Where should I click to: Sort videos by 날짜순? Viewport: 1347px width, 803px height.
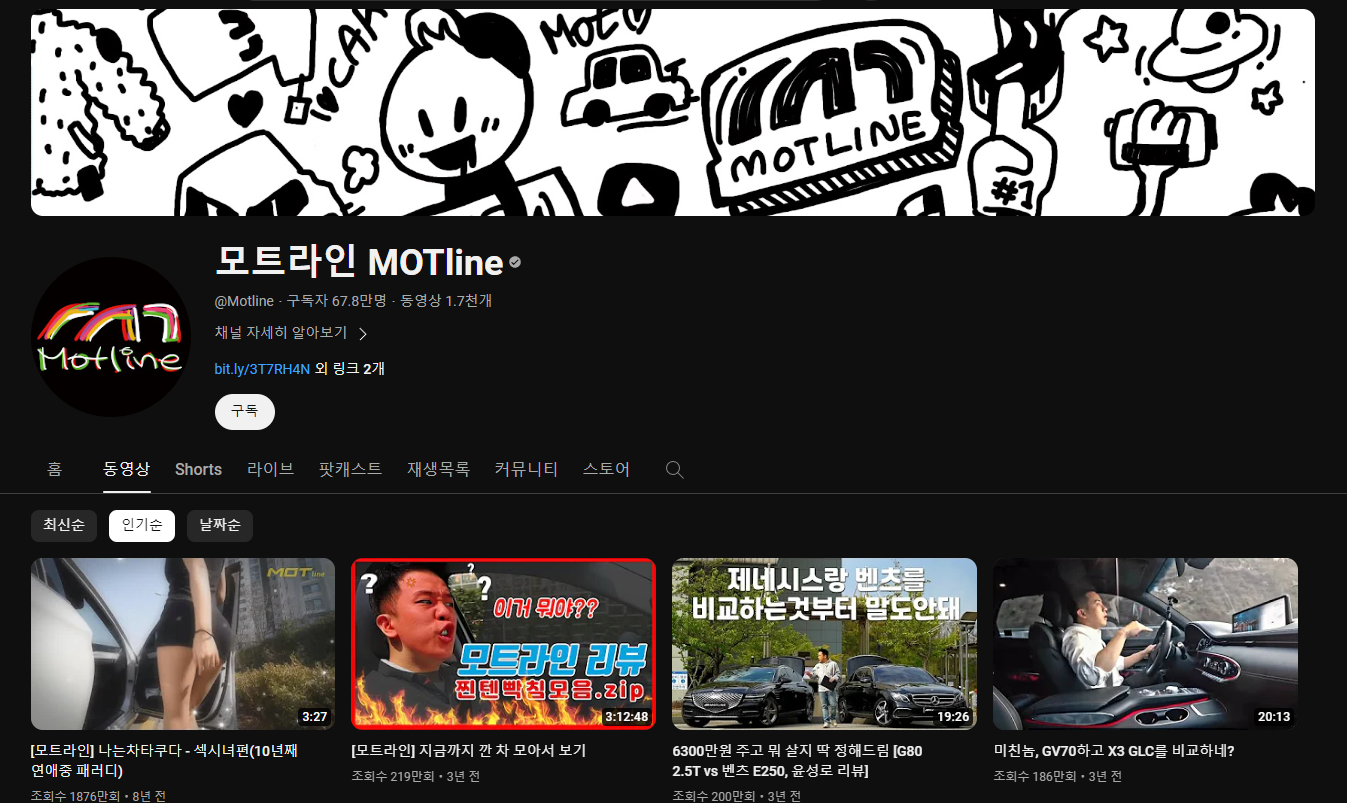click(220, 526)
